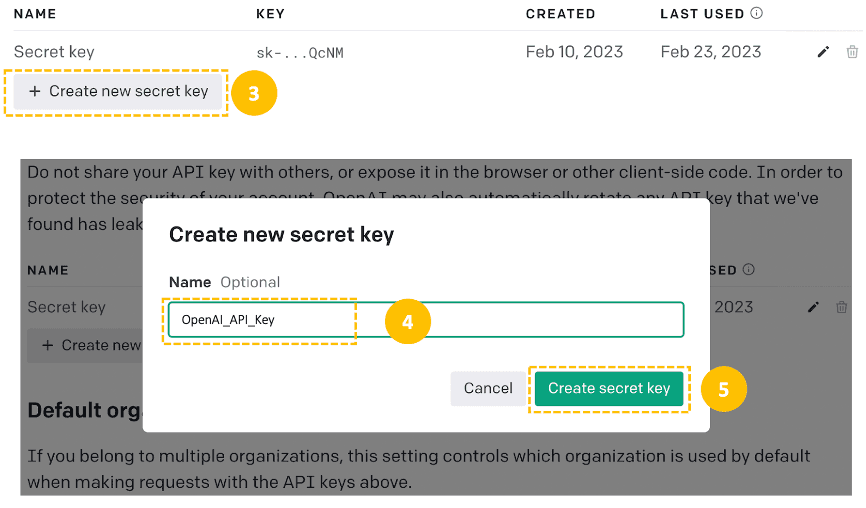The height and width of the screenshot is (508, 866).
Task: Click the info icon beside the top LAST USED header
Action: tap(756, 14)
